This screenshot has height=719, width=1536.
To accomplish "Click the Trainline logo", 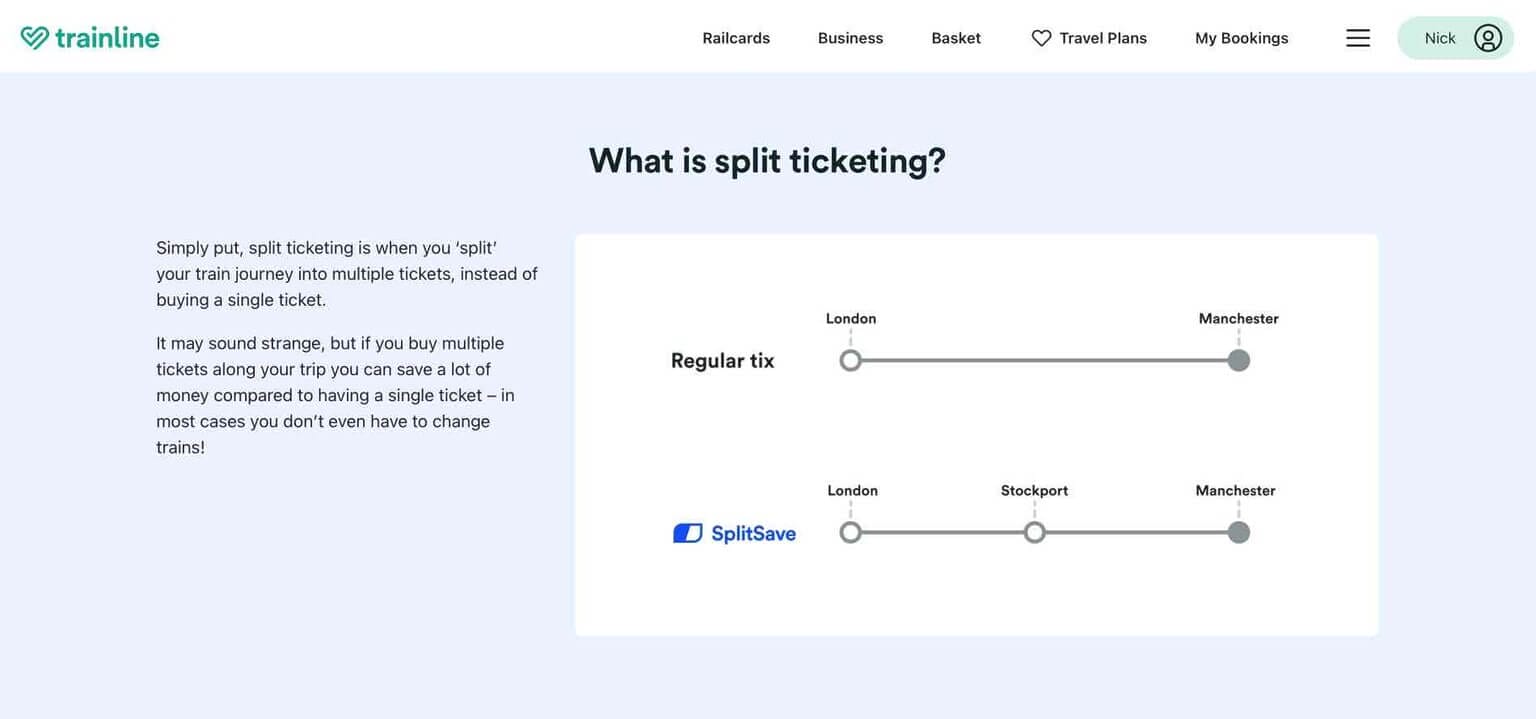I will (x=89, y=37).
